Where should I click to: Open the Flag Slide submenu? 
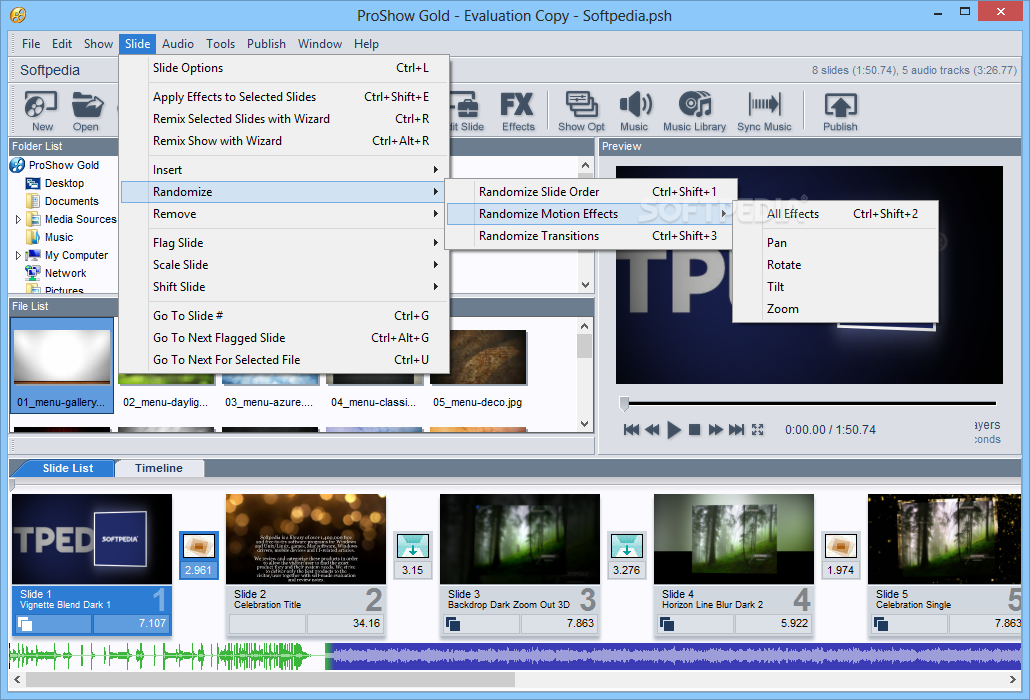284,243
